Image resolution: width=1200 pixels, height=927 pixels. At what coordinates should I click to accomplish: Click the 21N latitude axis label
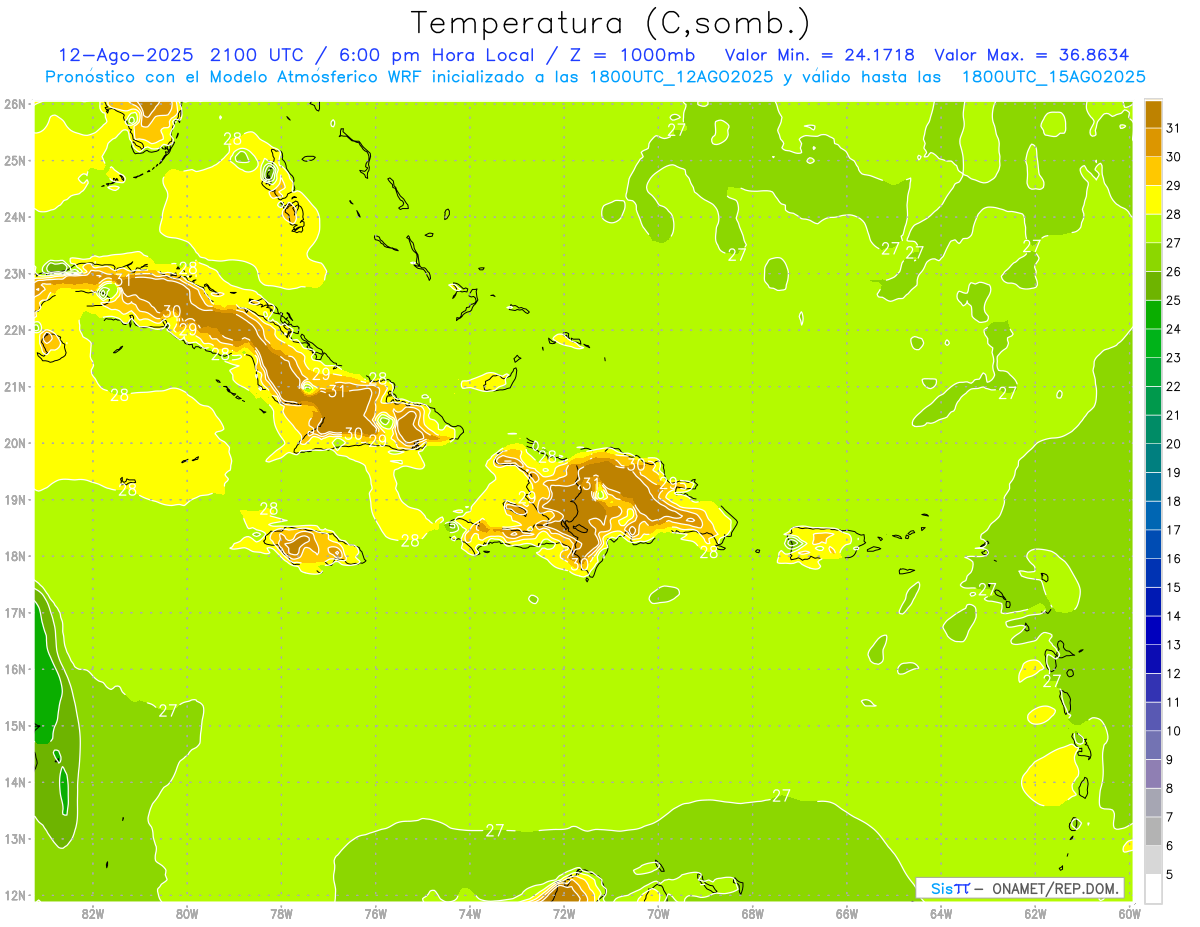(x=15, y=386)
